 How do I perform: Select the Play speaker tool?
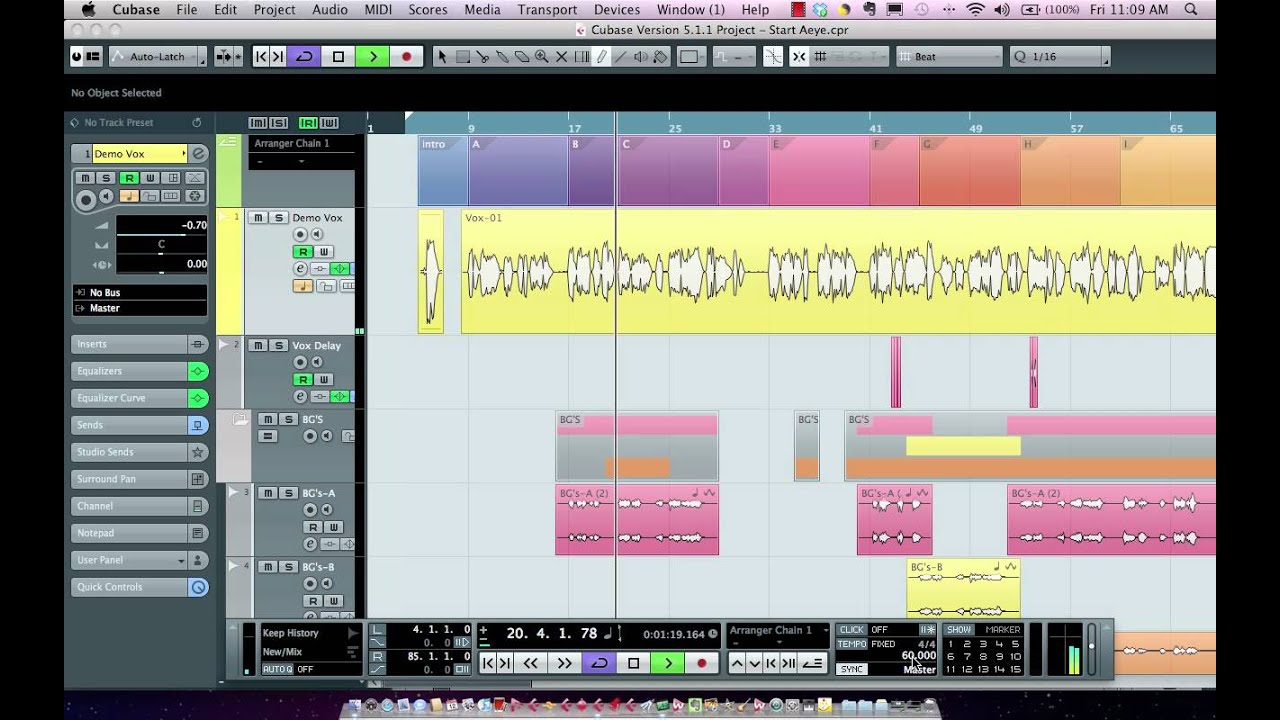coord(641,57)
